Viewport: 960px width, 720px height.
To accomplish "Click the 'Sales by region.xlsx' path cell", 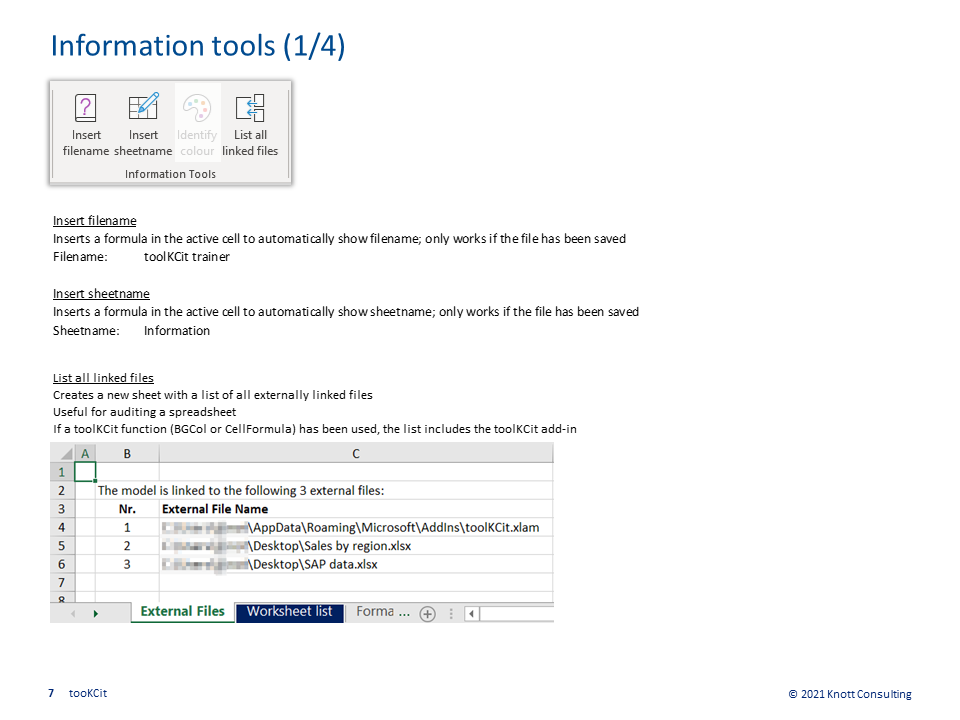I will [356, 546].
